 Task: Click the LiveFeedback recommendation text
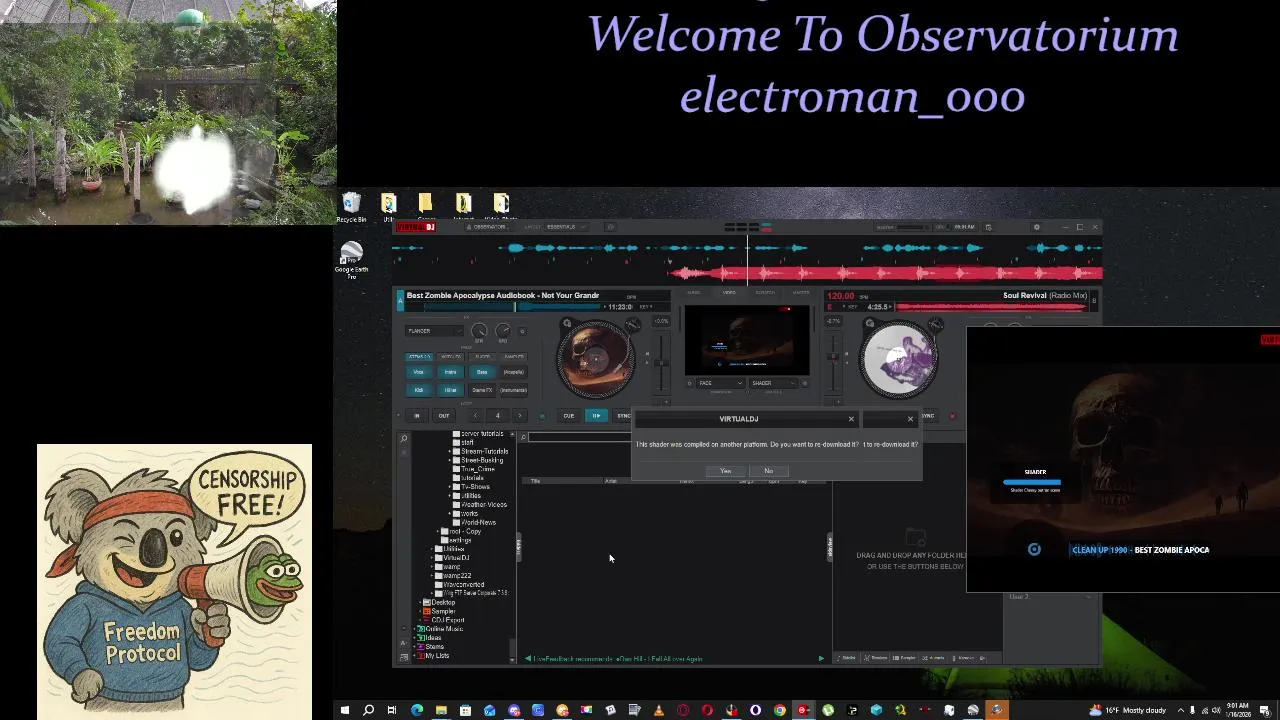click(x=618, y=659)
